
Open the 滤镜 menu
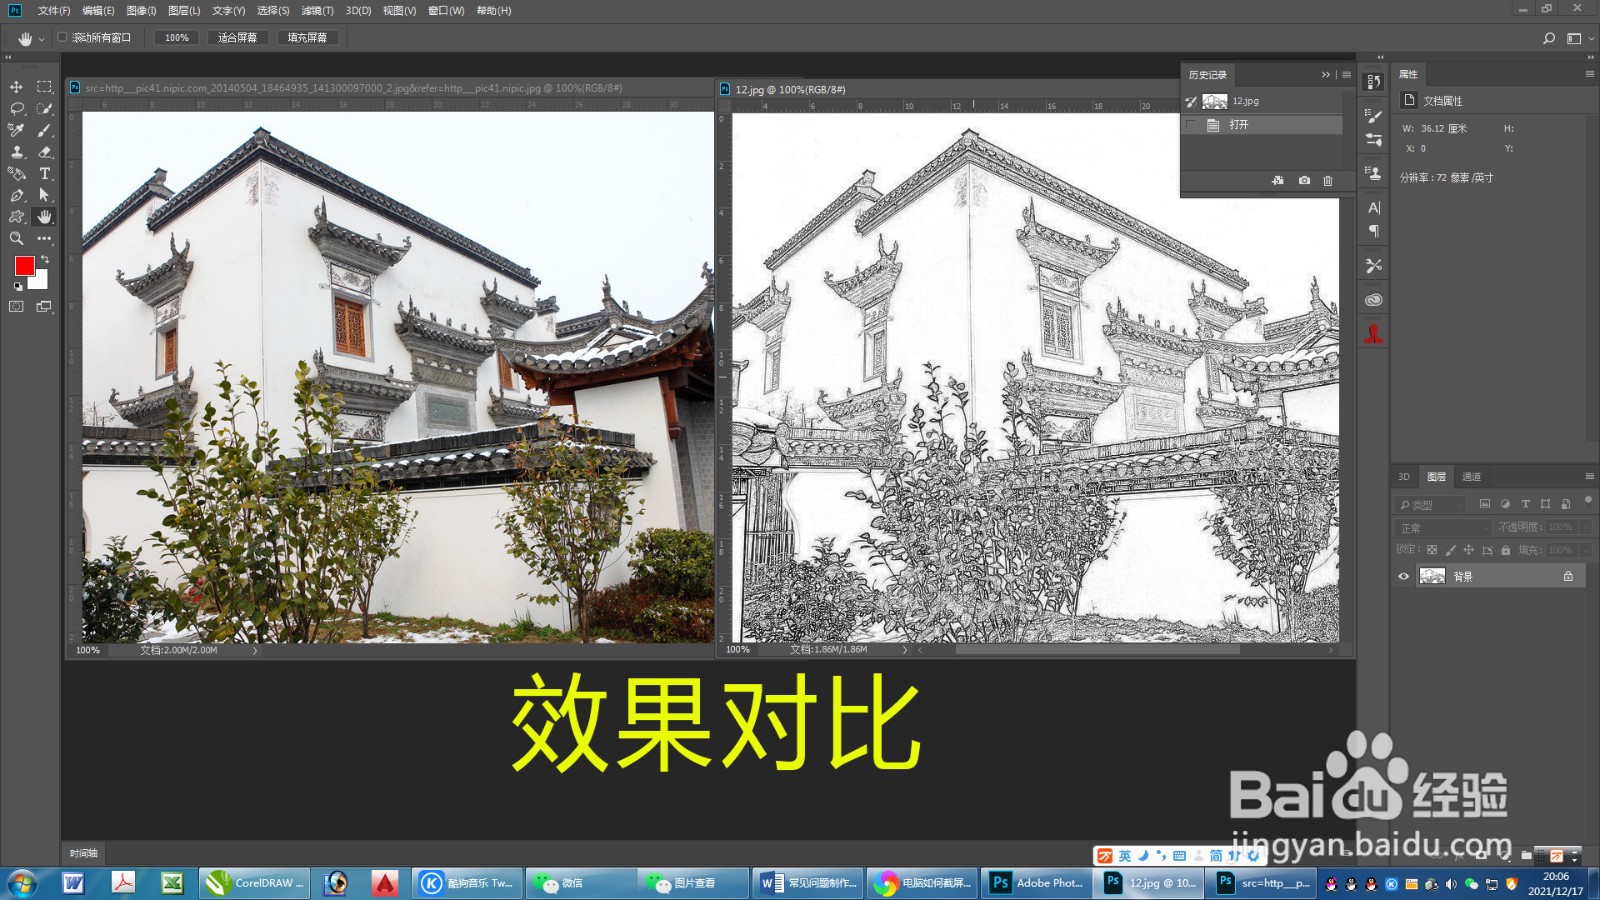(x=317, y=10)
